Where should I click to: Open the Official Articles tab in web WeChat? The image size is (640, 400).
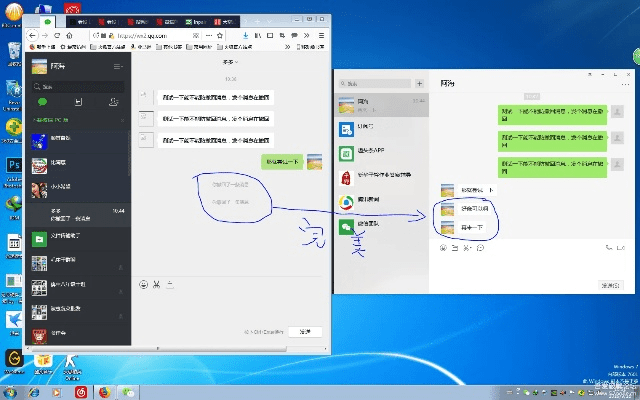[78, 102]
